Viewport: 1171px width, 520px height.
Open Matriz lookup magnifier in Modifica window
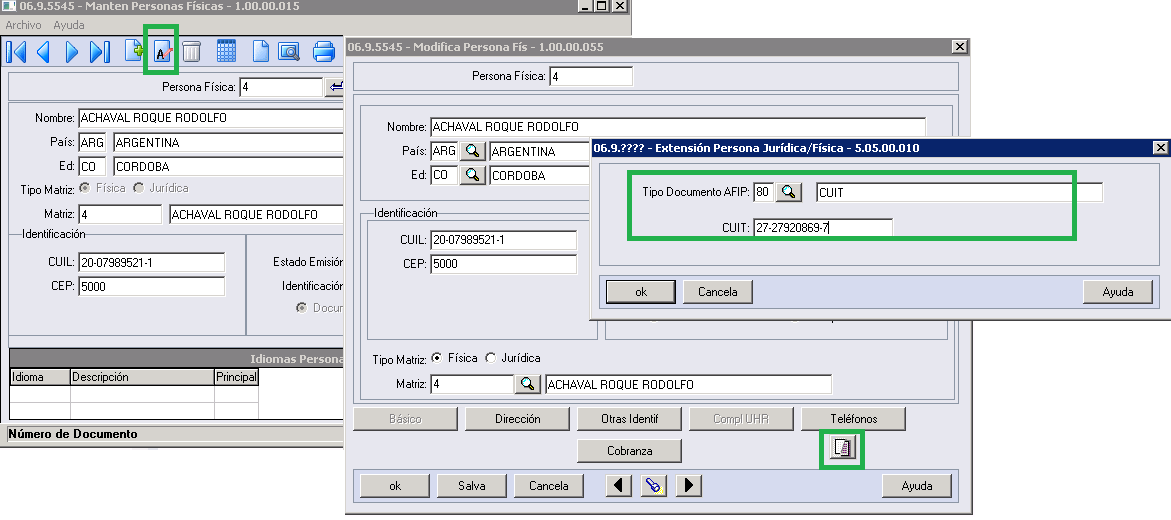(x=527, y=384)
